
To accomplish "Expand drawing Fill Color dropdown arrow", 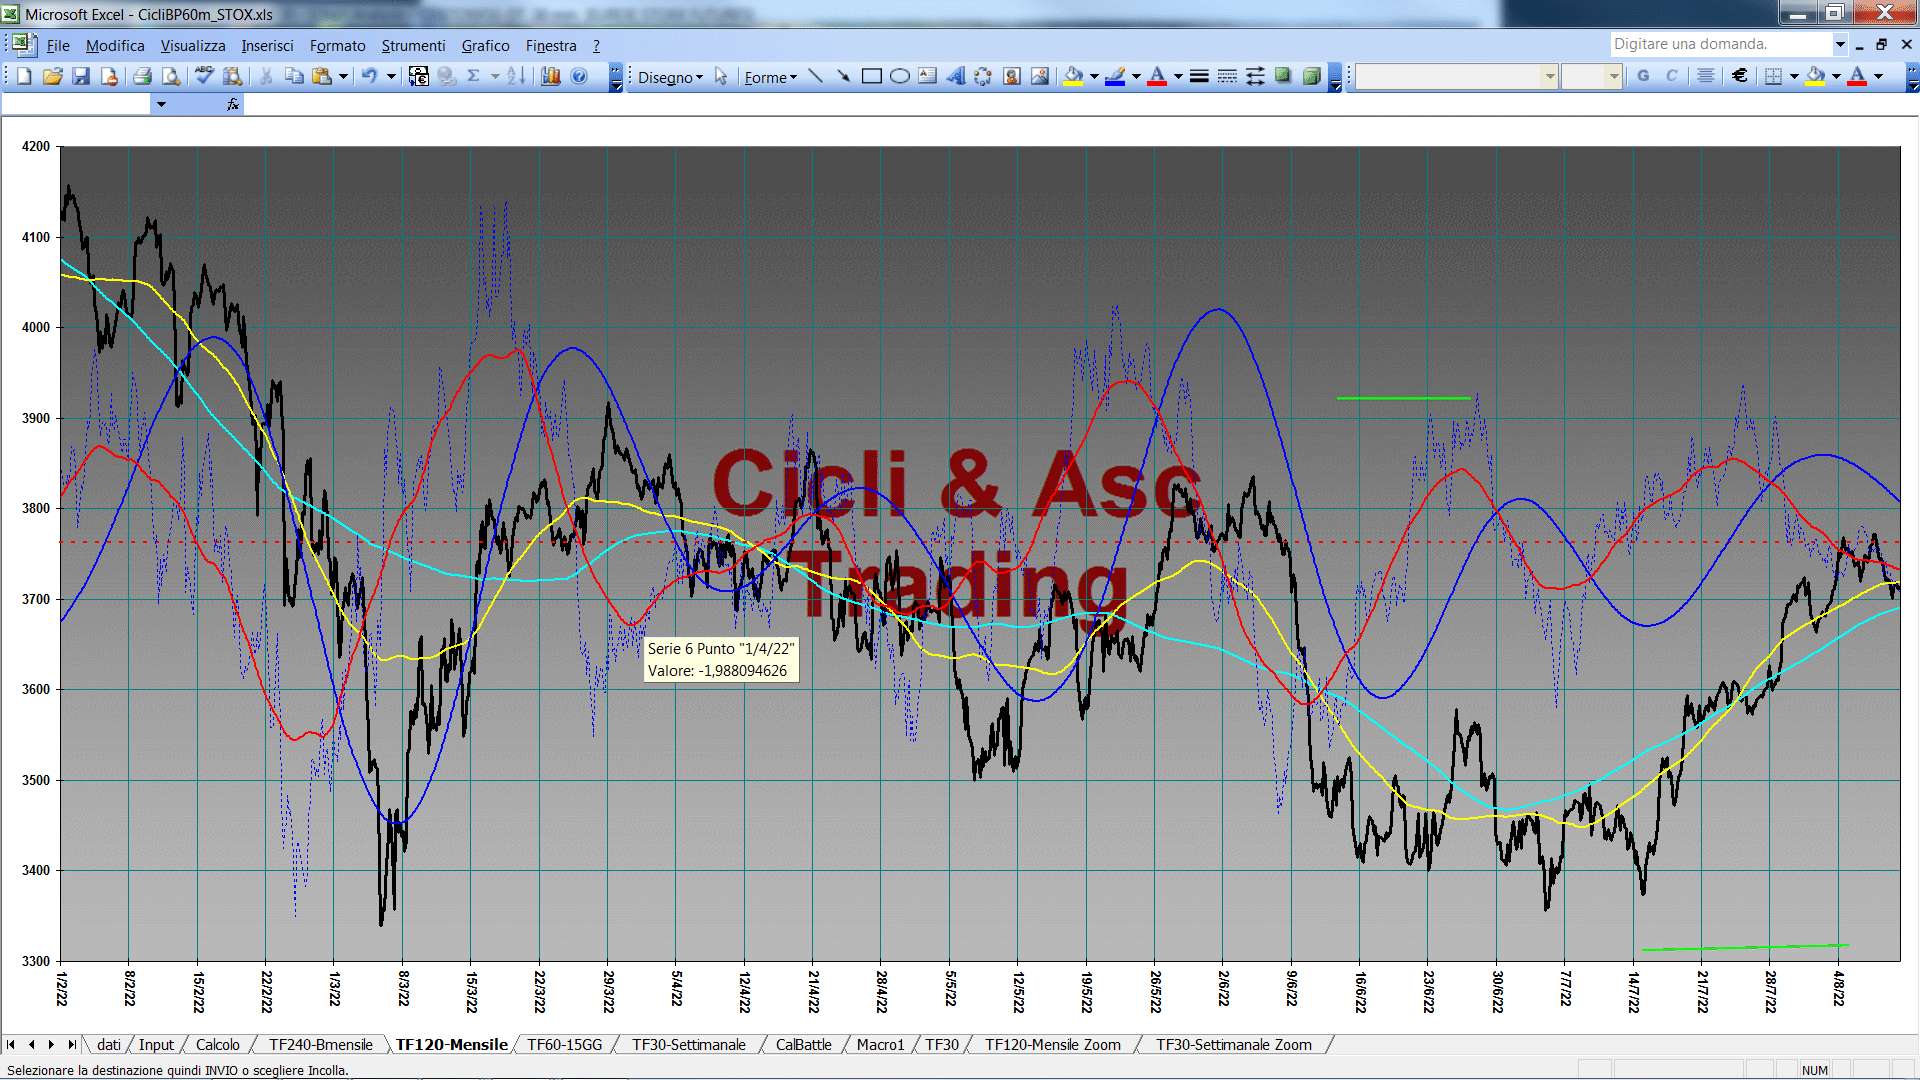I will tap(1094, 76).
